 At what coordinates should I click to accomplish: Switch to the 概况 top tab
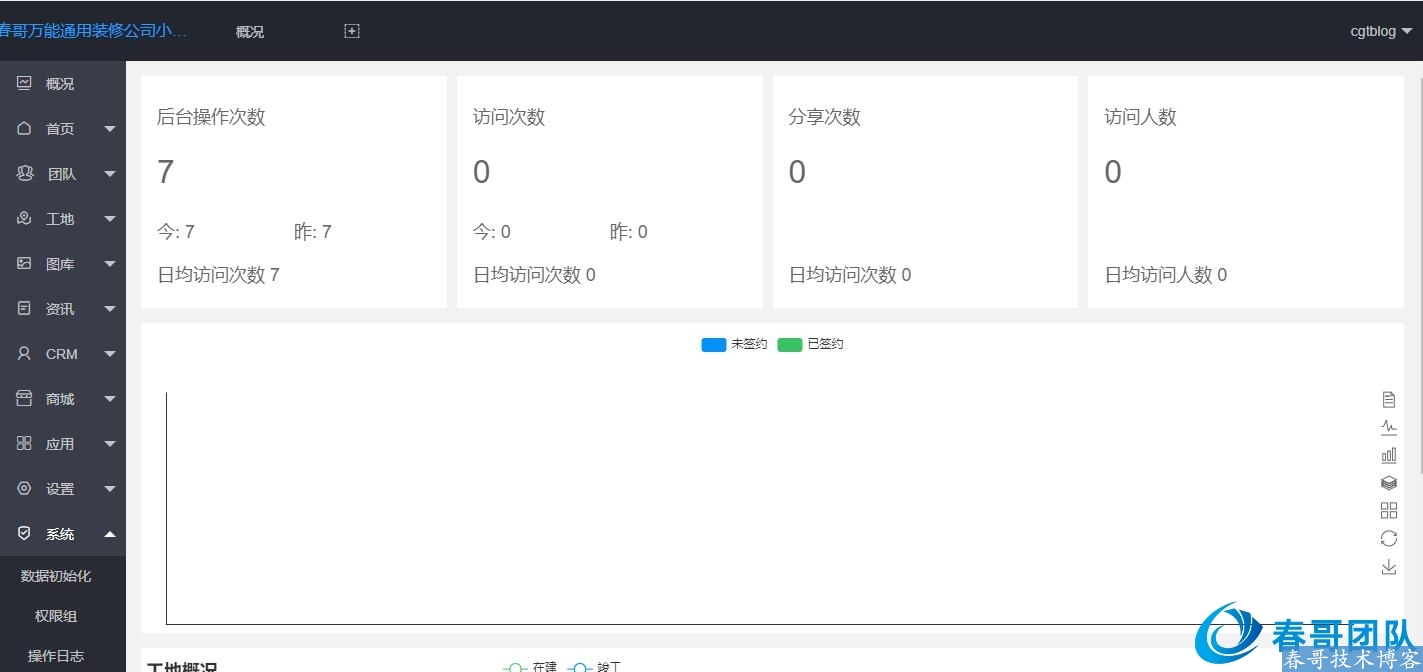249,32
